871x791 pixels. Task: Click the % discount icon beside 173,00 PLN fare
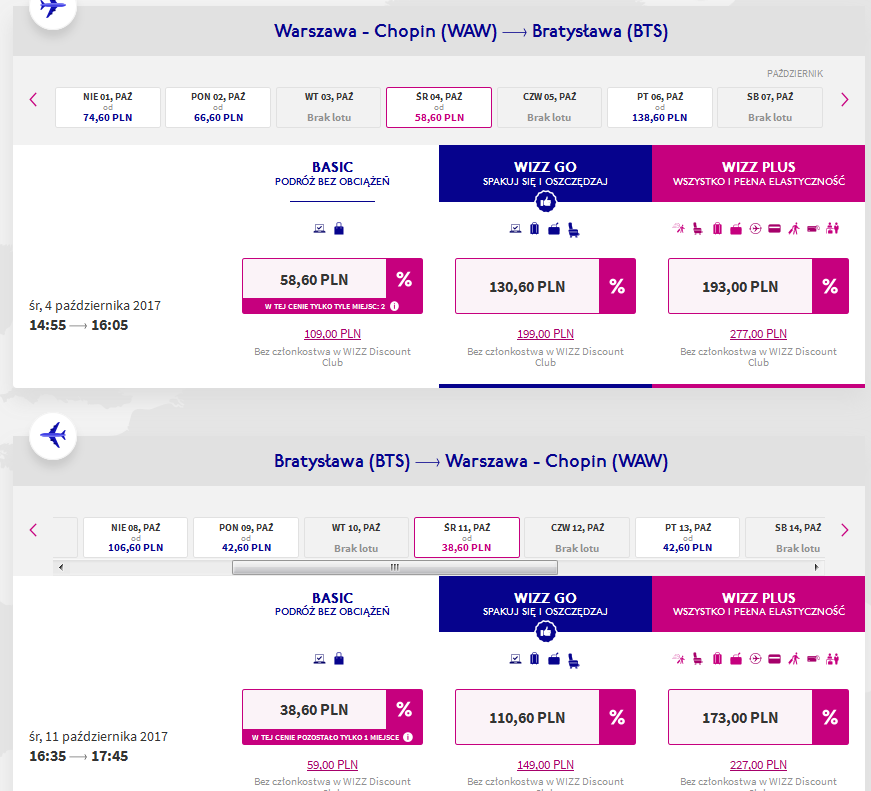(830, 717)
